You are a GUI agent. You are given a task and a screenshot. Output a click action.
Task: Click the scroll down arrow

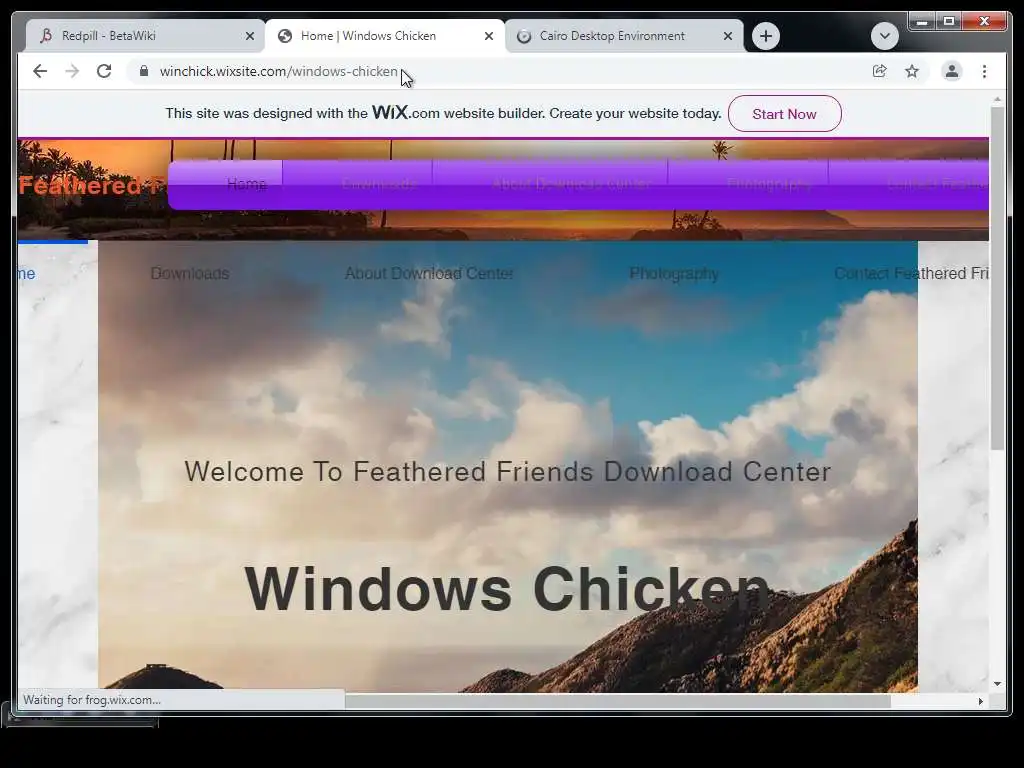997,684
